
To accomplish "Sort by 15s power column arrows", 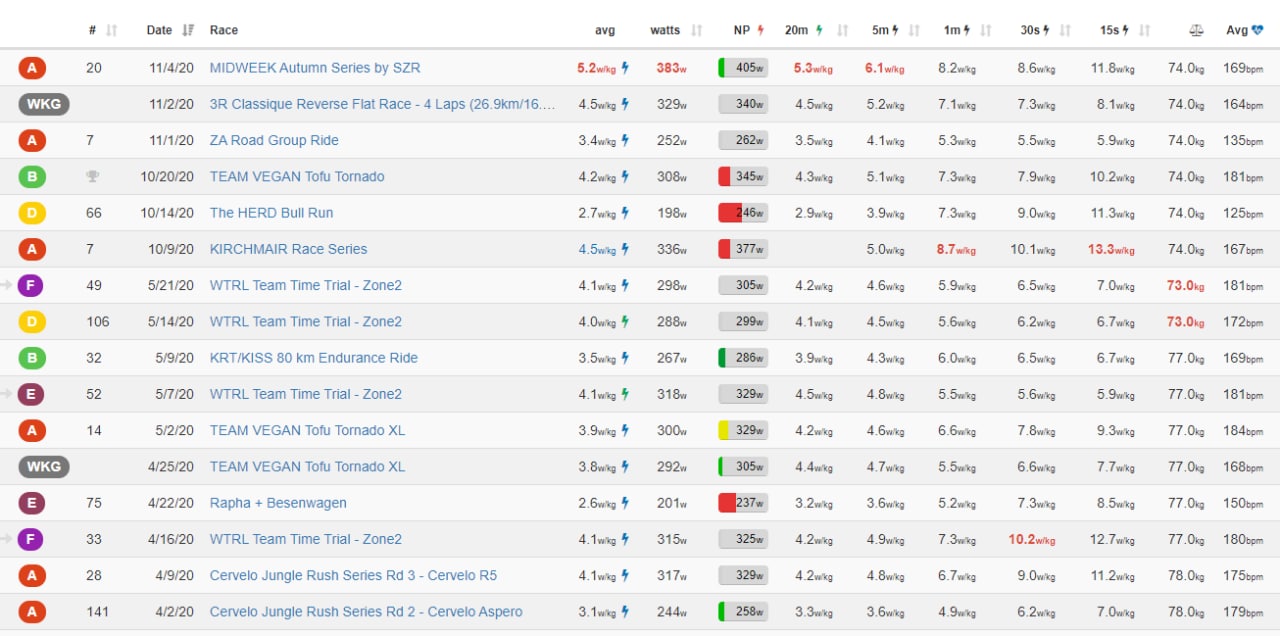I will (x=1144, y=30).
